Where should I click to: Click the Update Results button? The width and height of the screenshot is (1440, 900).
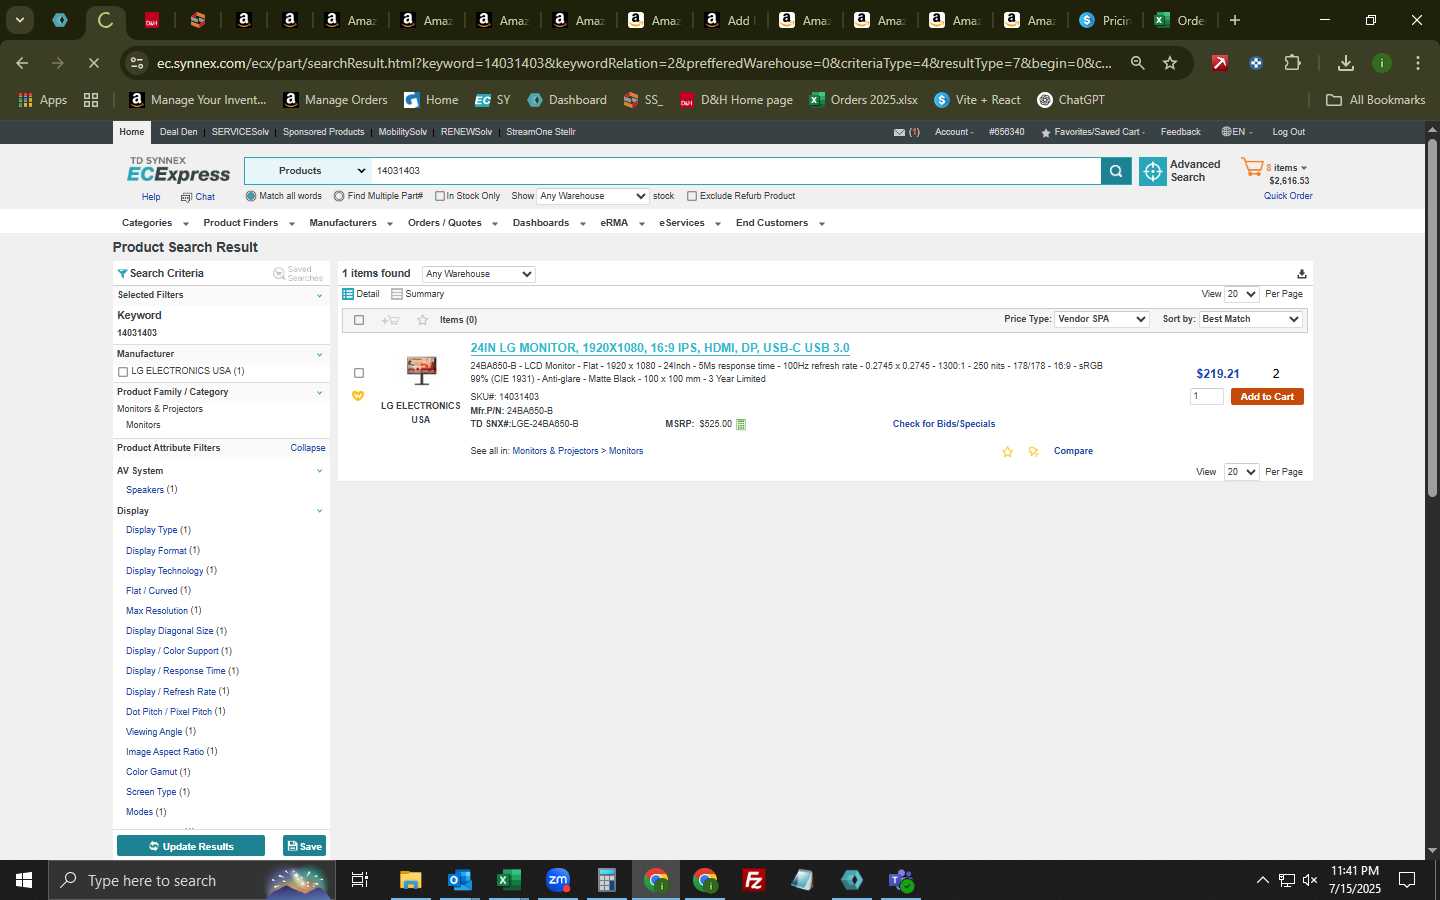tap(191, 846)
